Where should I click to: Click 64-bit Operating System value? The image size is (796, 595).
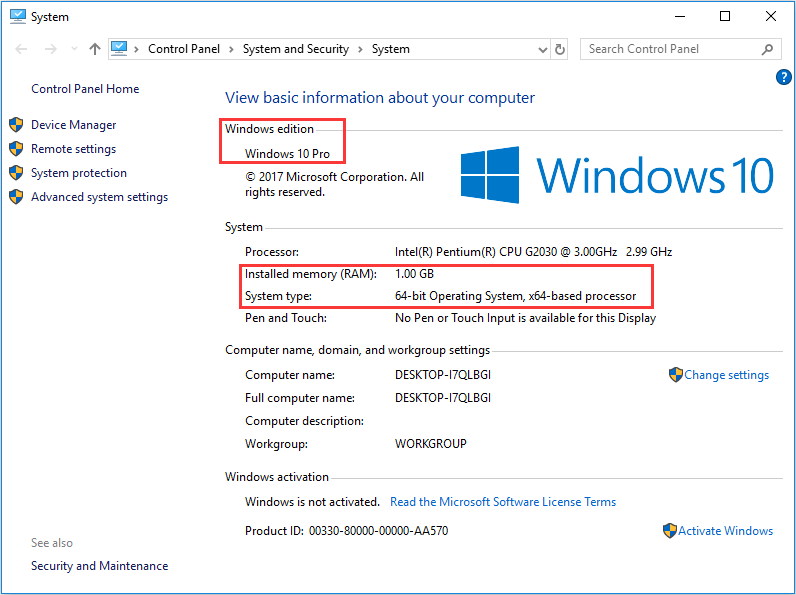(x=515, y=296)
